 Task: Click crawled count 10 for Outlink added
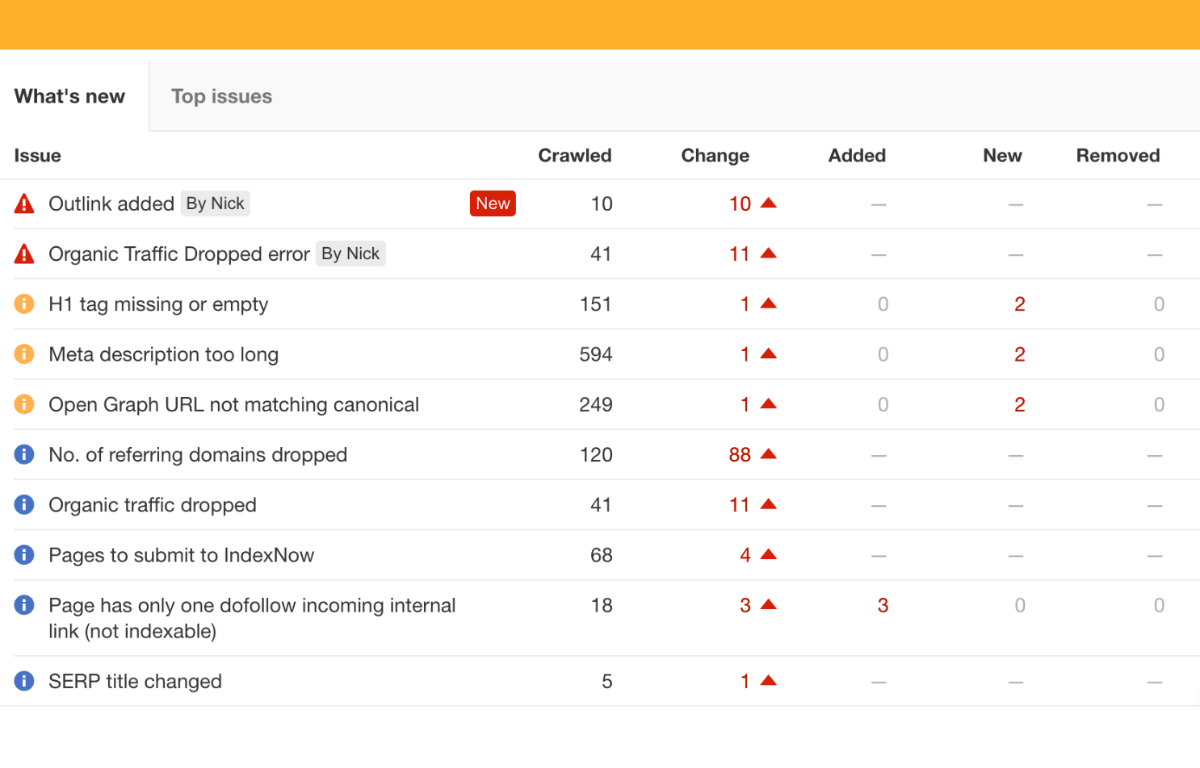(x=601, y=204)
